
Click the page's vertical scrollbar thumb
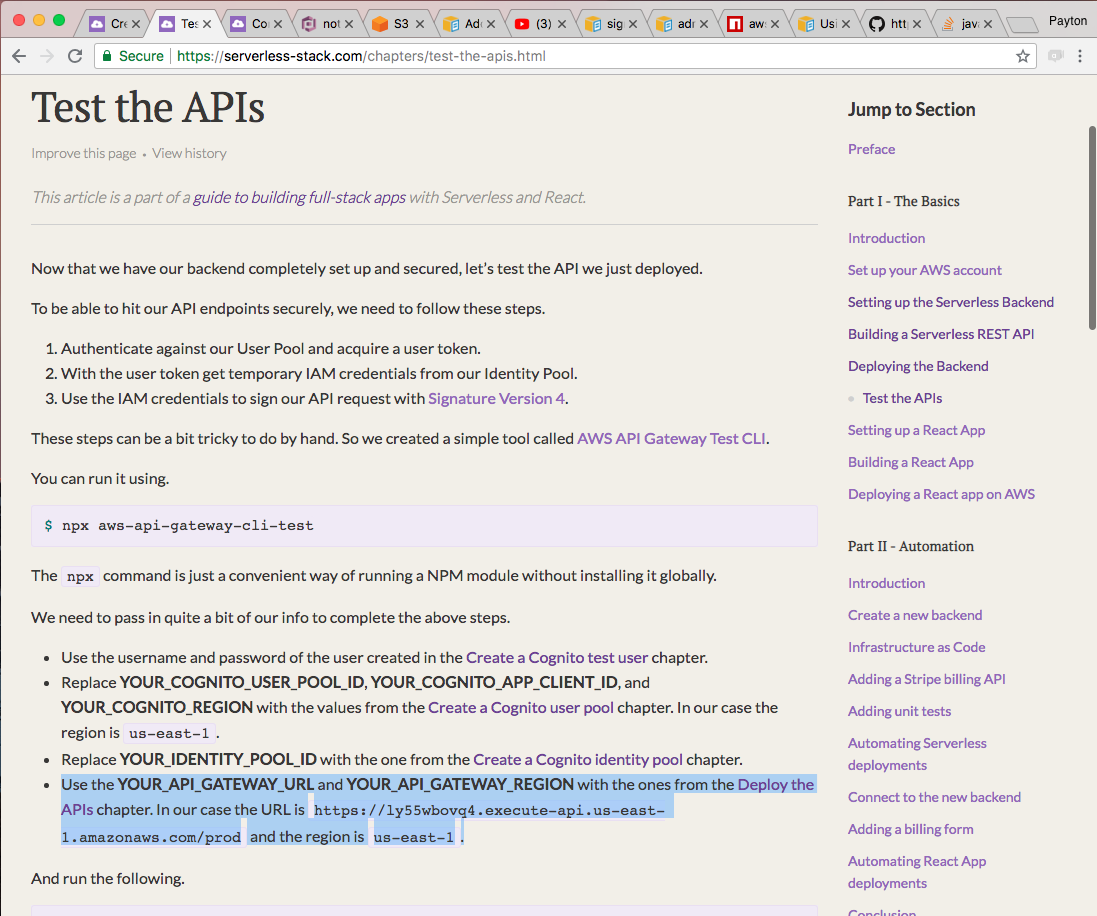(x=1092, y=227)
